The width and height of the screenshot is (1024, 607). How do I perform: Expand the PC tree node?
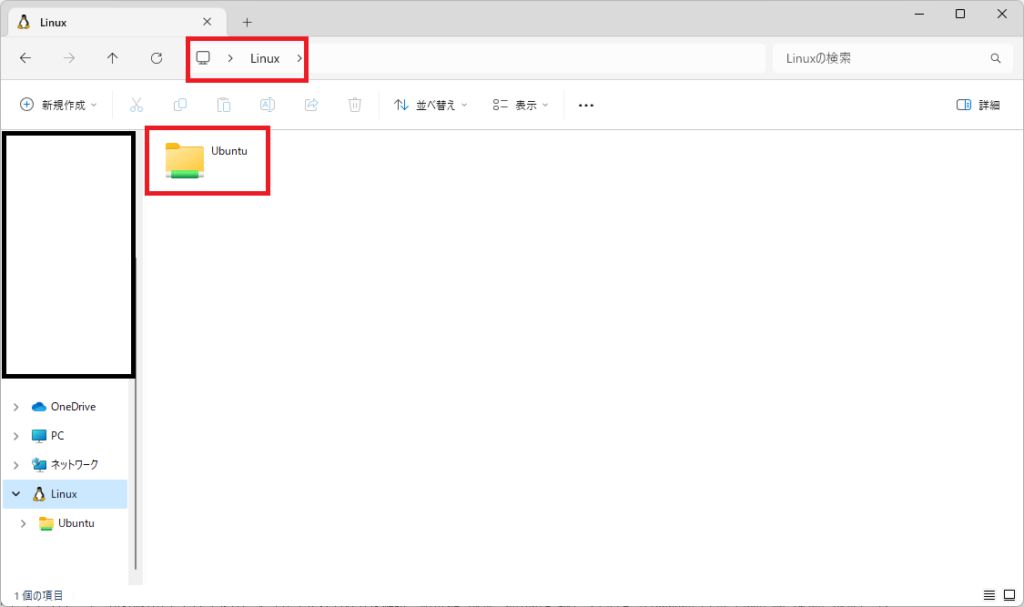[16, 436]
